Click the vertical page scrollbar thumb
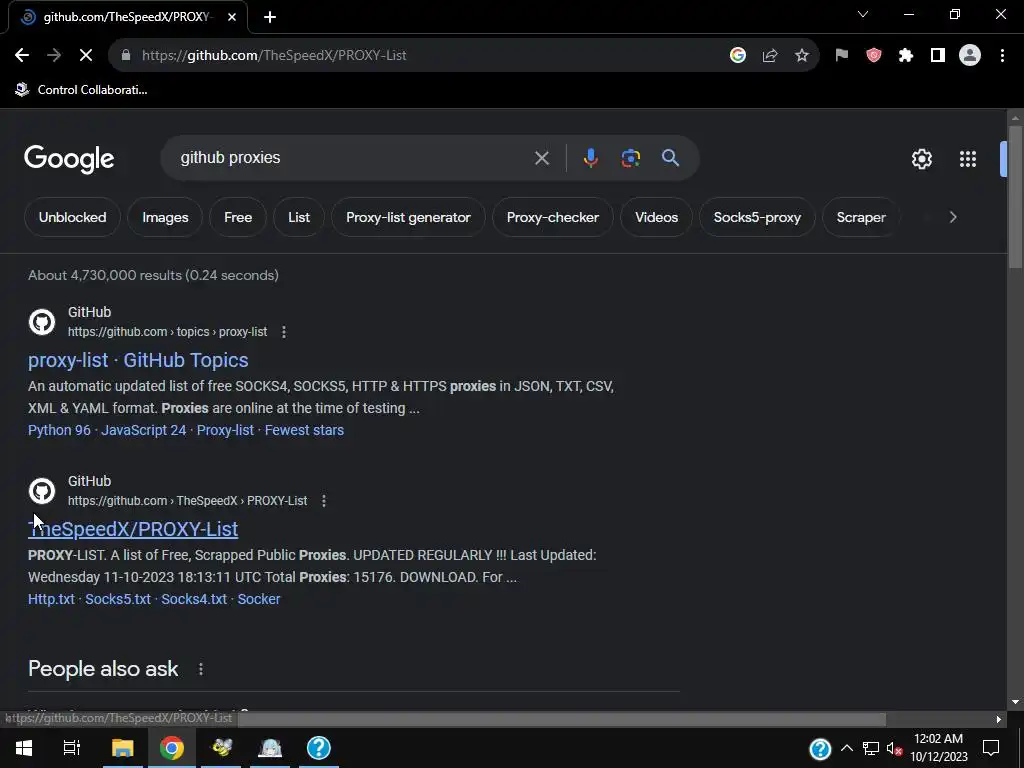The height and width of the screenshot is (768, 1024). (x=1015, y=196)
